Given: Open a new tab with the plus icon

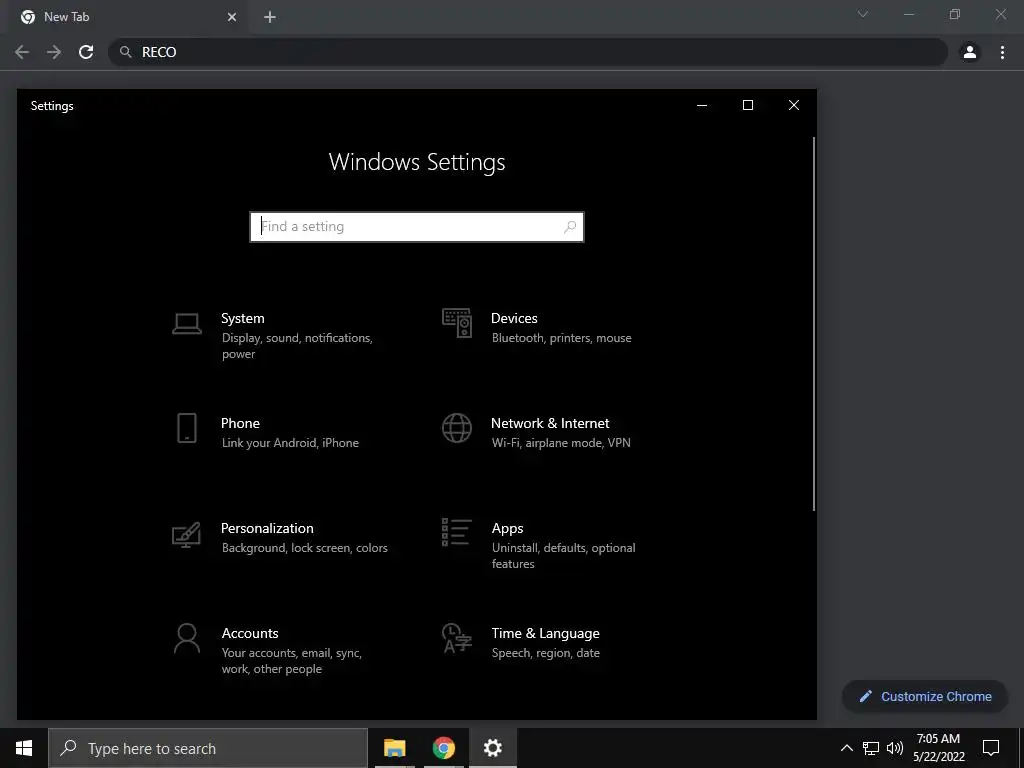Looking at the screenshot, I should tap(270, 17).
